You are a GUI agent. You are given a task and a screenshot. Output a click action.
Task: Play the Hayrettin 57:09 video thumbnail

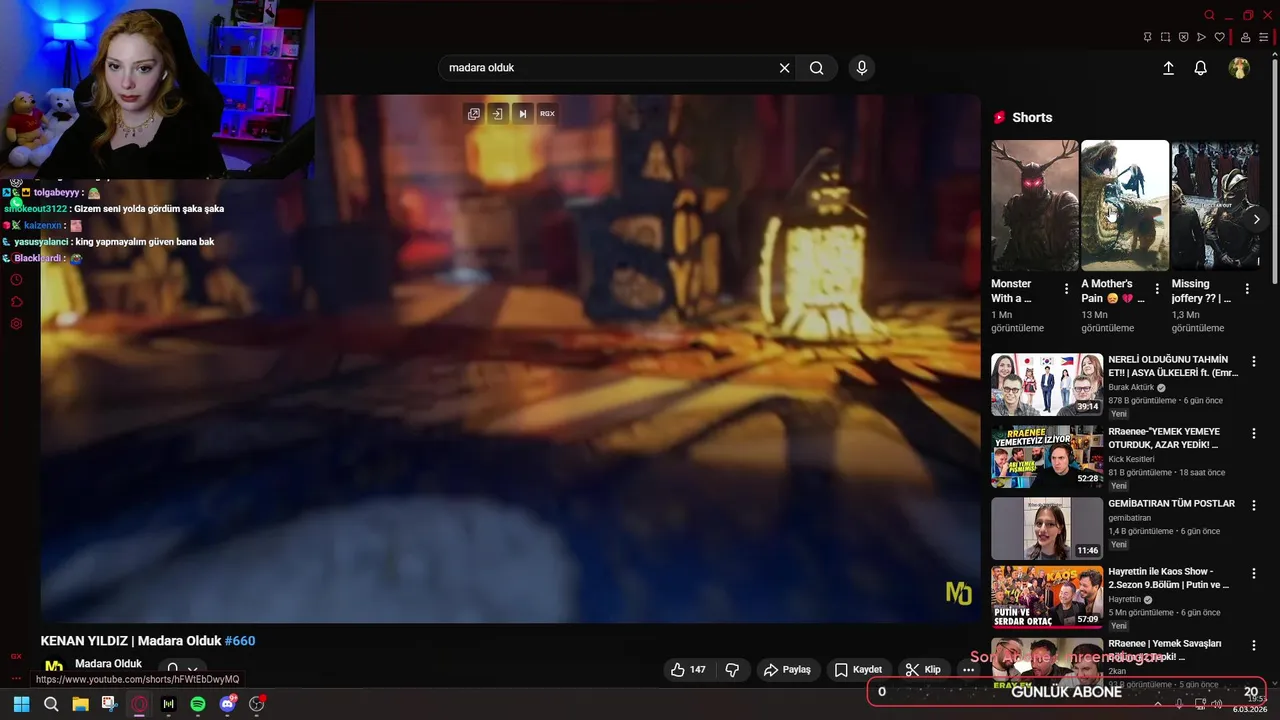(x=1047, y=597)
